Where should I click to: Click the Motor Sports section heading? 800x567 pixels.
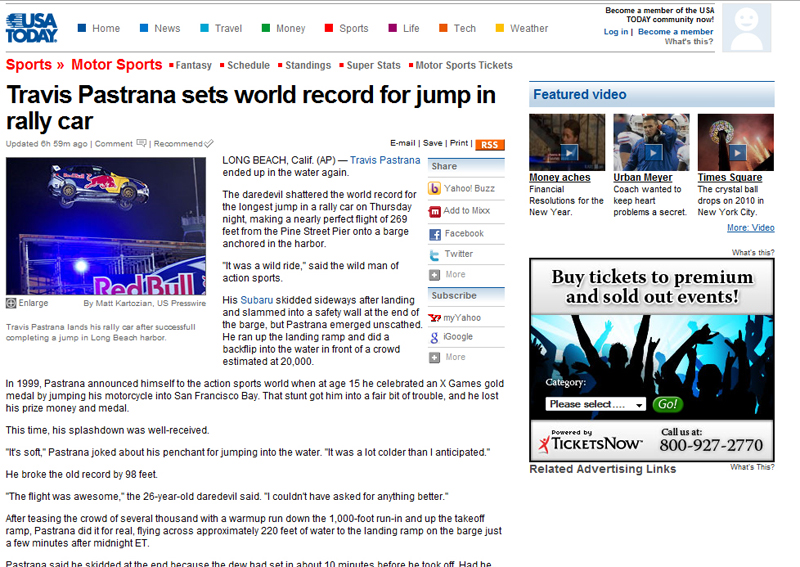116,65
